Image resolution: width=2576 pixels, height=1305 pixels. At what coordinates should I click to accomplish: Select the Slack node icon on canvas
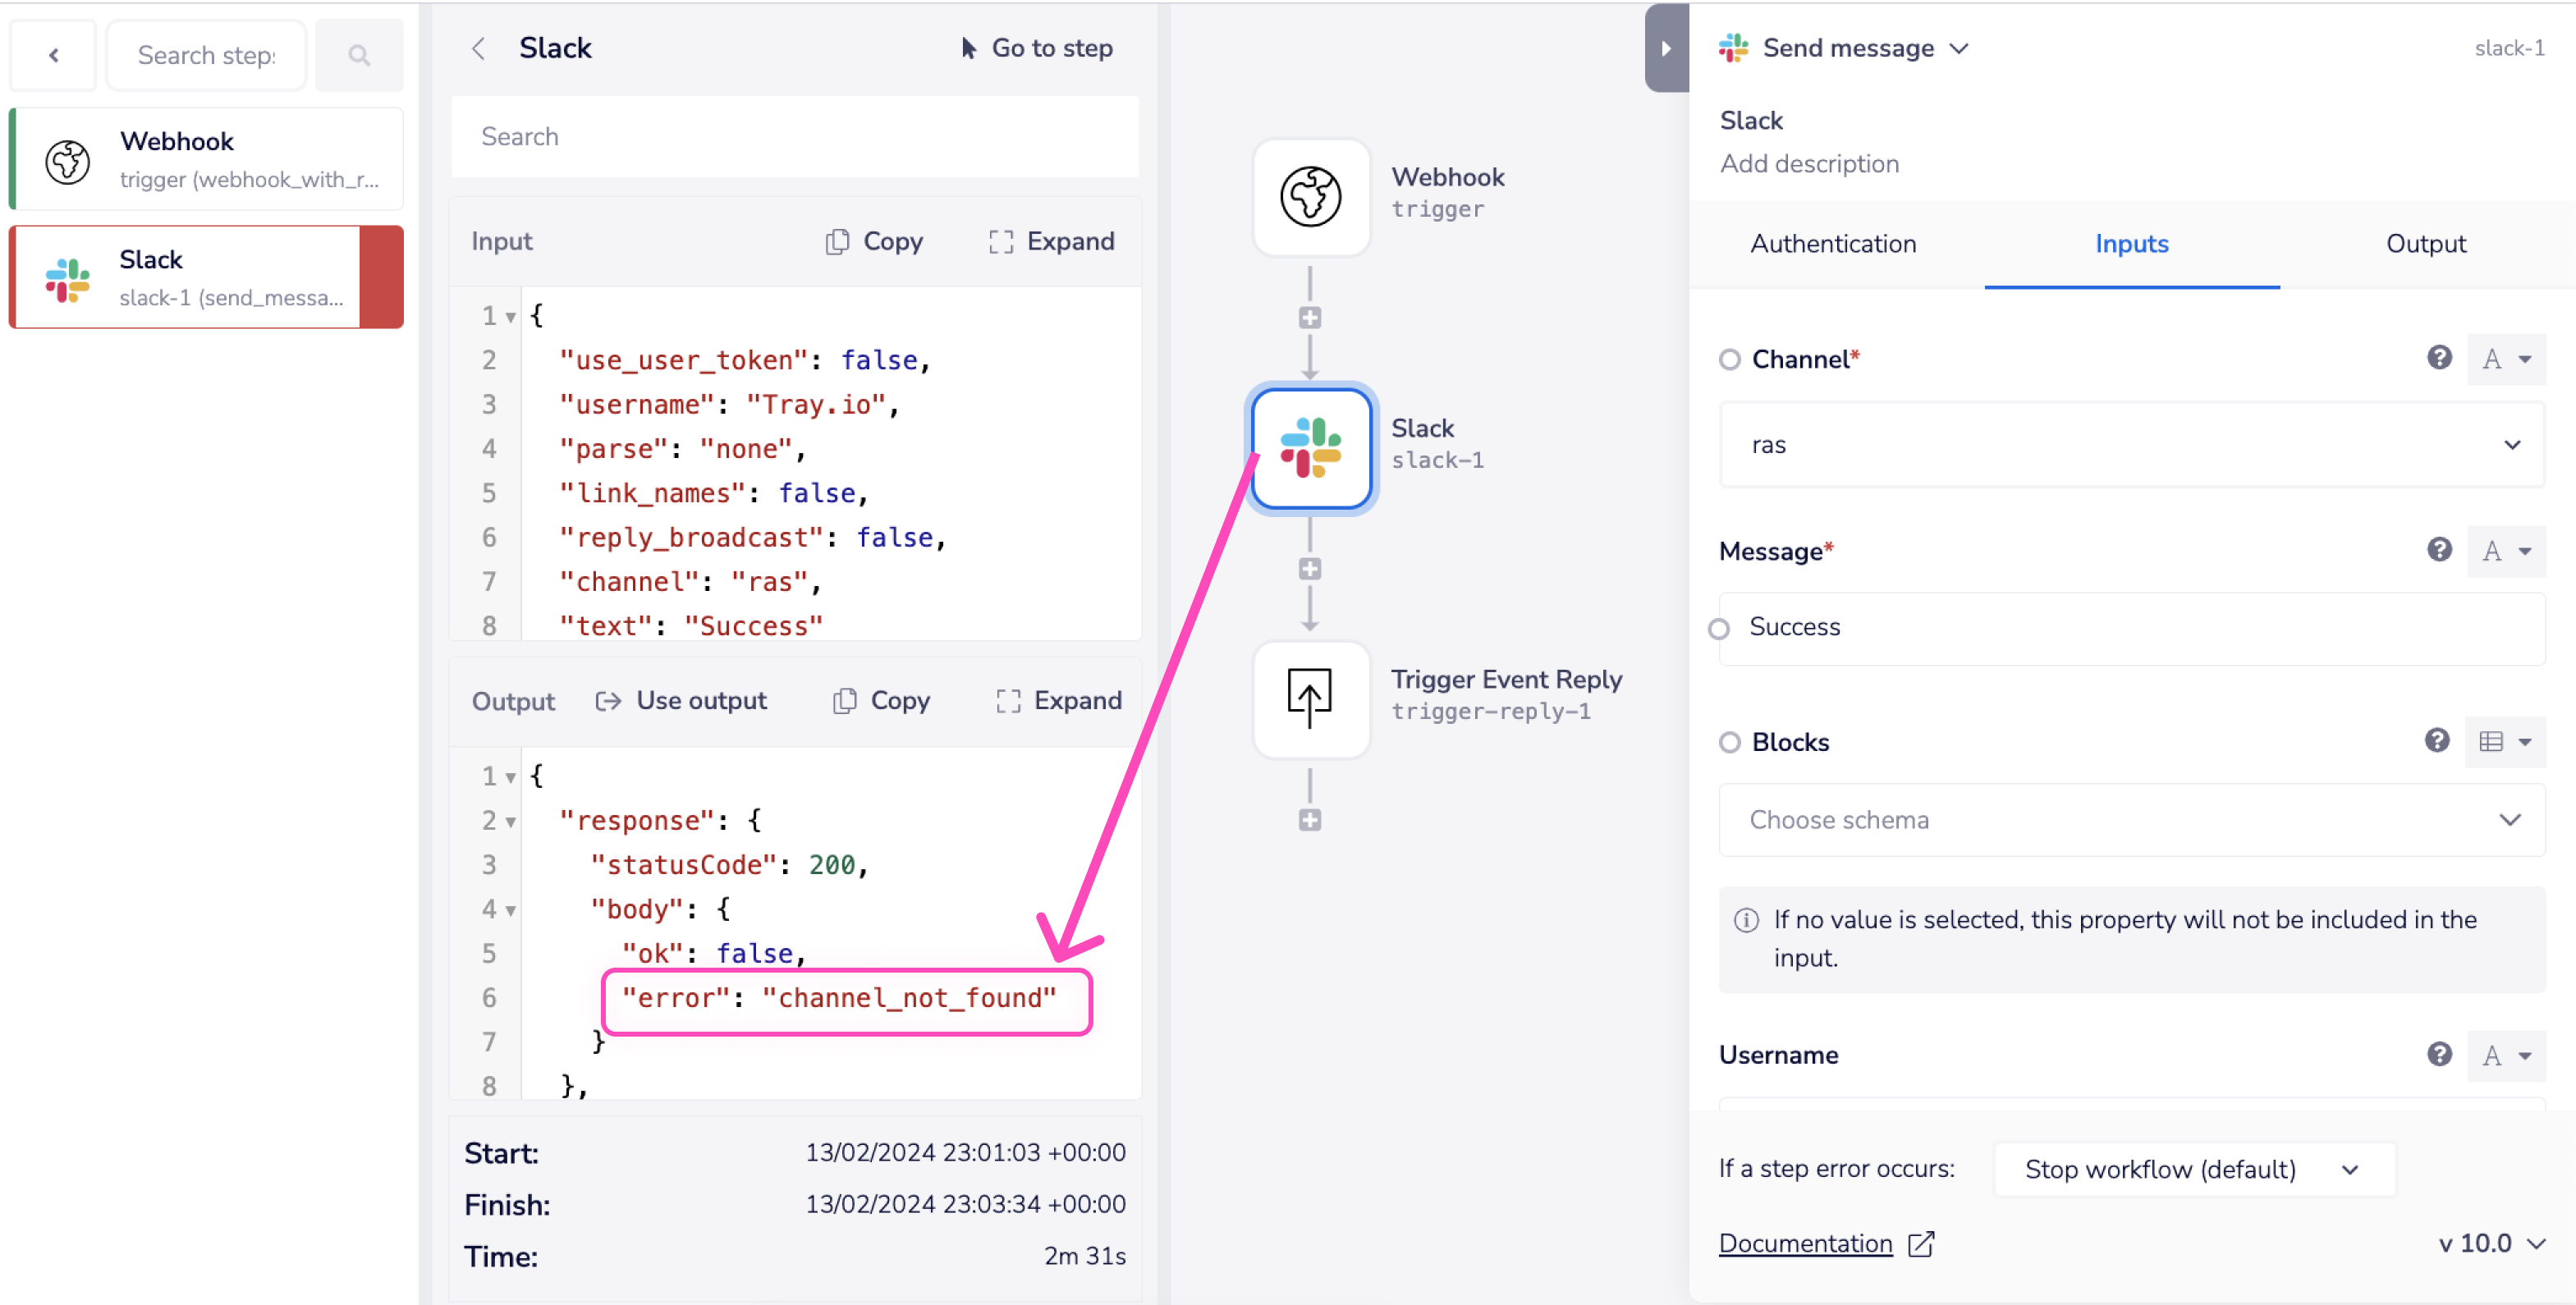pos(1310,447)
